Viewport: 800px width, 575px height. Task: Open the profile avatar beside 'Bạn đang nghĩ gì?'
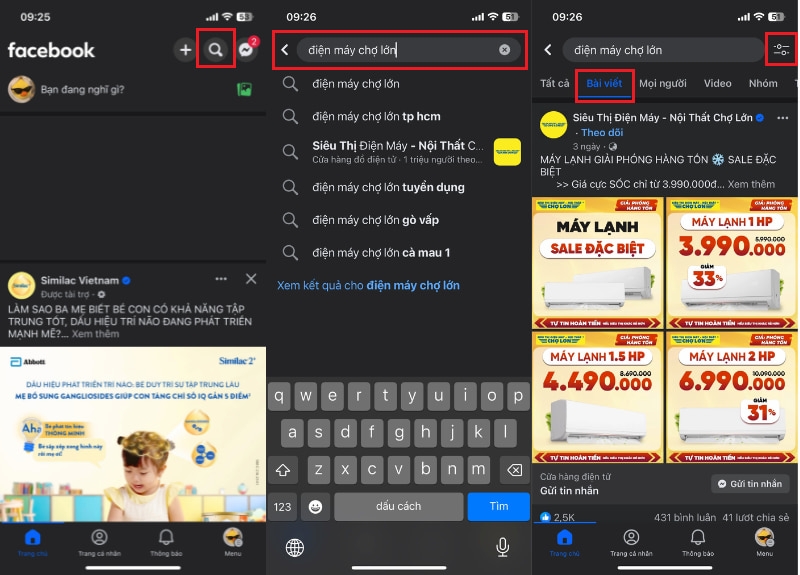pos(21,89)
